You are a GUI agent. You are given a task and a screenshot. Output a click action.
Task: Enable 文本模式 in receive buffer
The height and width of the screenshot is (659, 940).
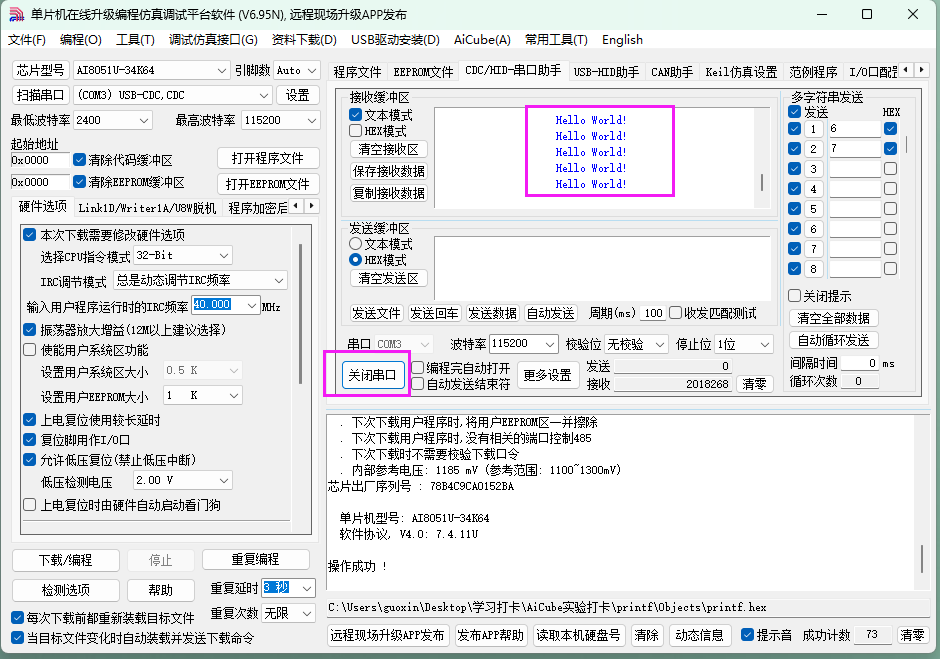[x=355, y=115]
